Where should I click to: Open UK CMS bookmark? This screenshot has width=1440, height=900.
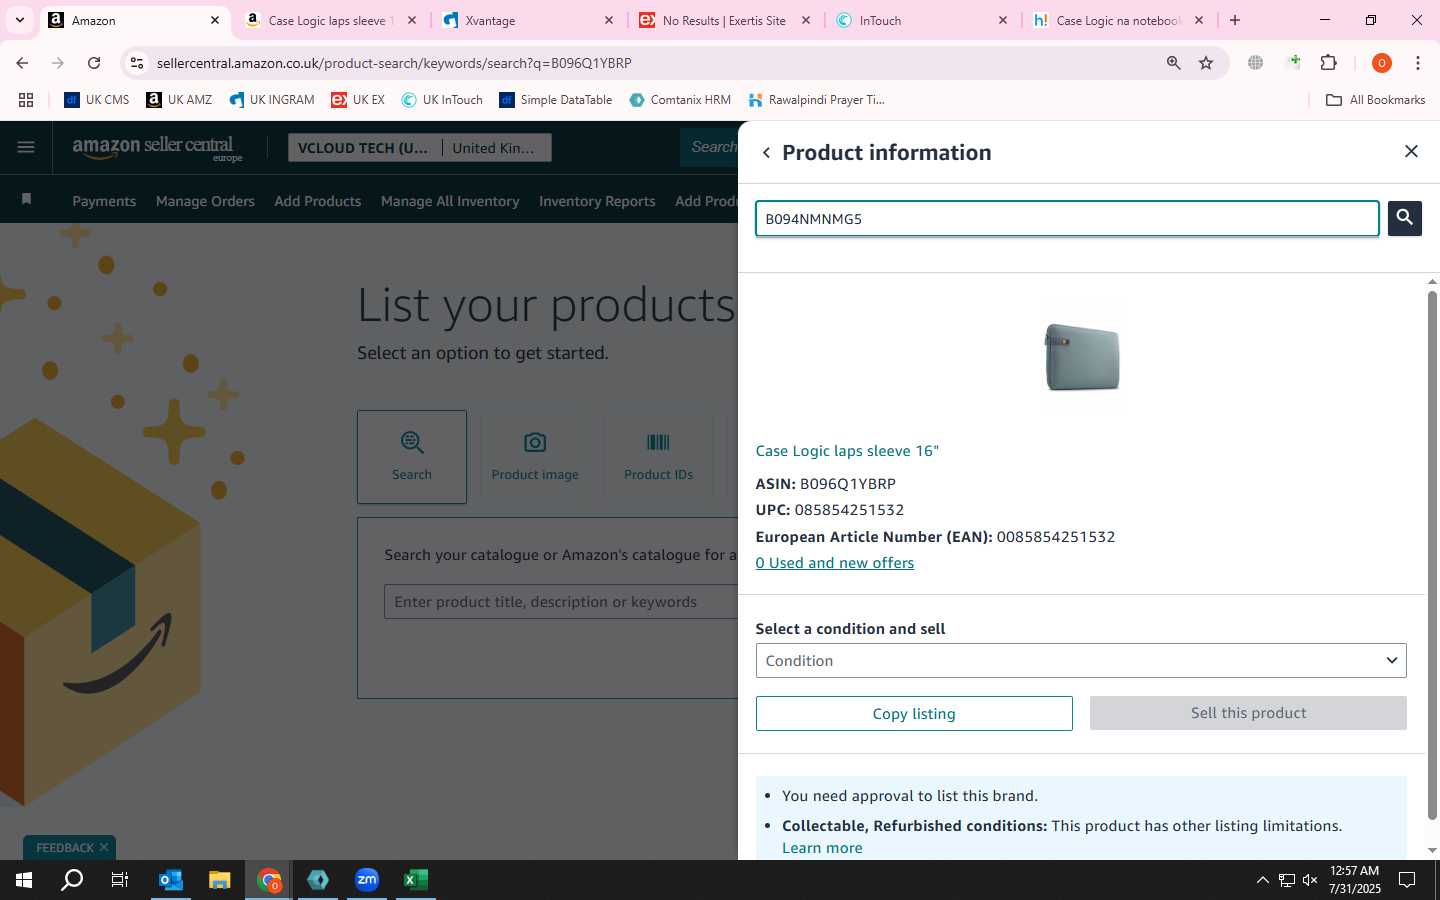pyautogui.click(x=97, y=100)
